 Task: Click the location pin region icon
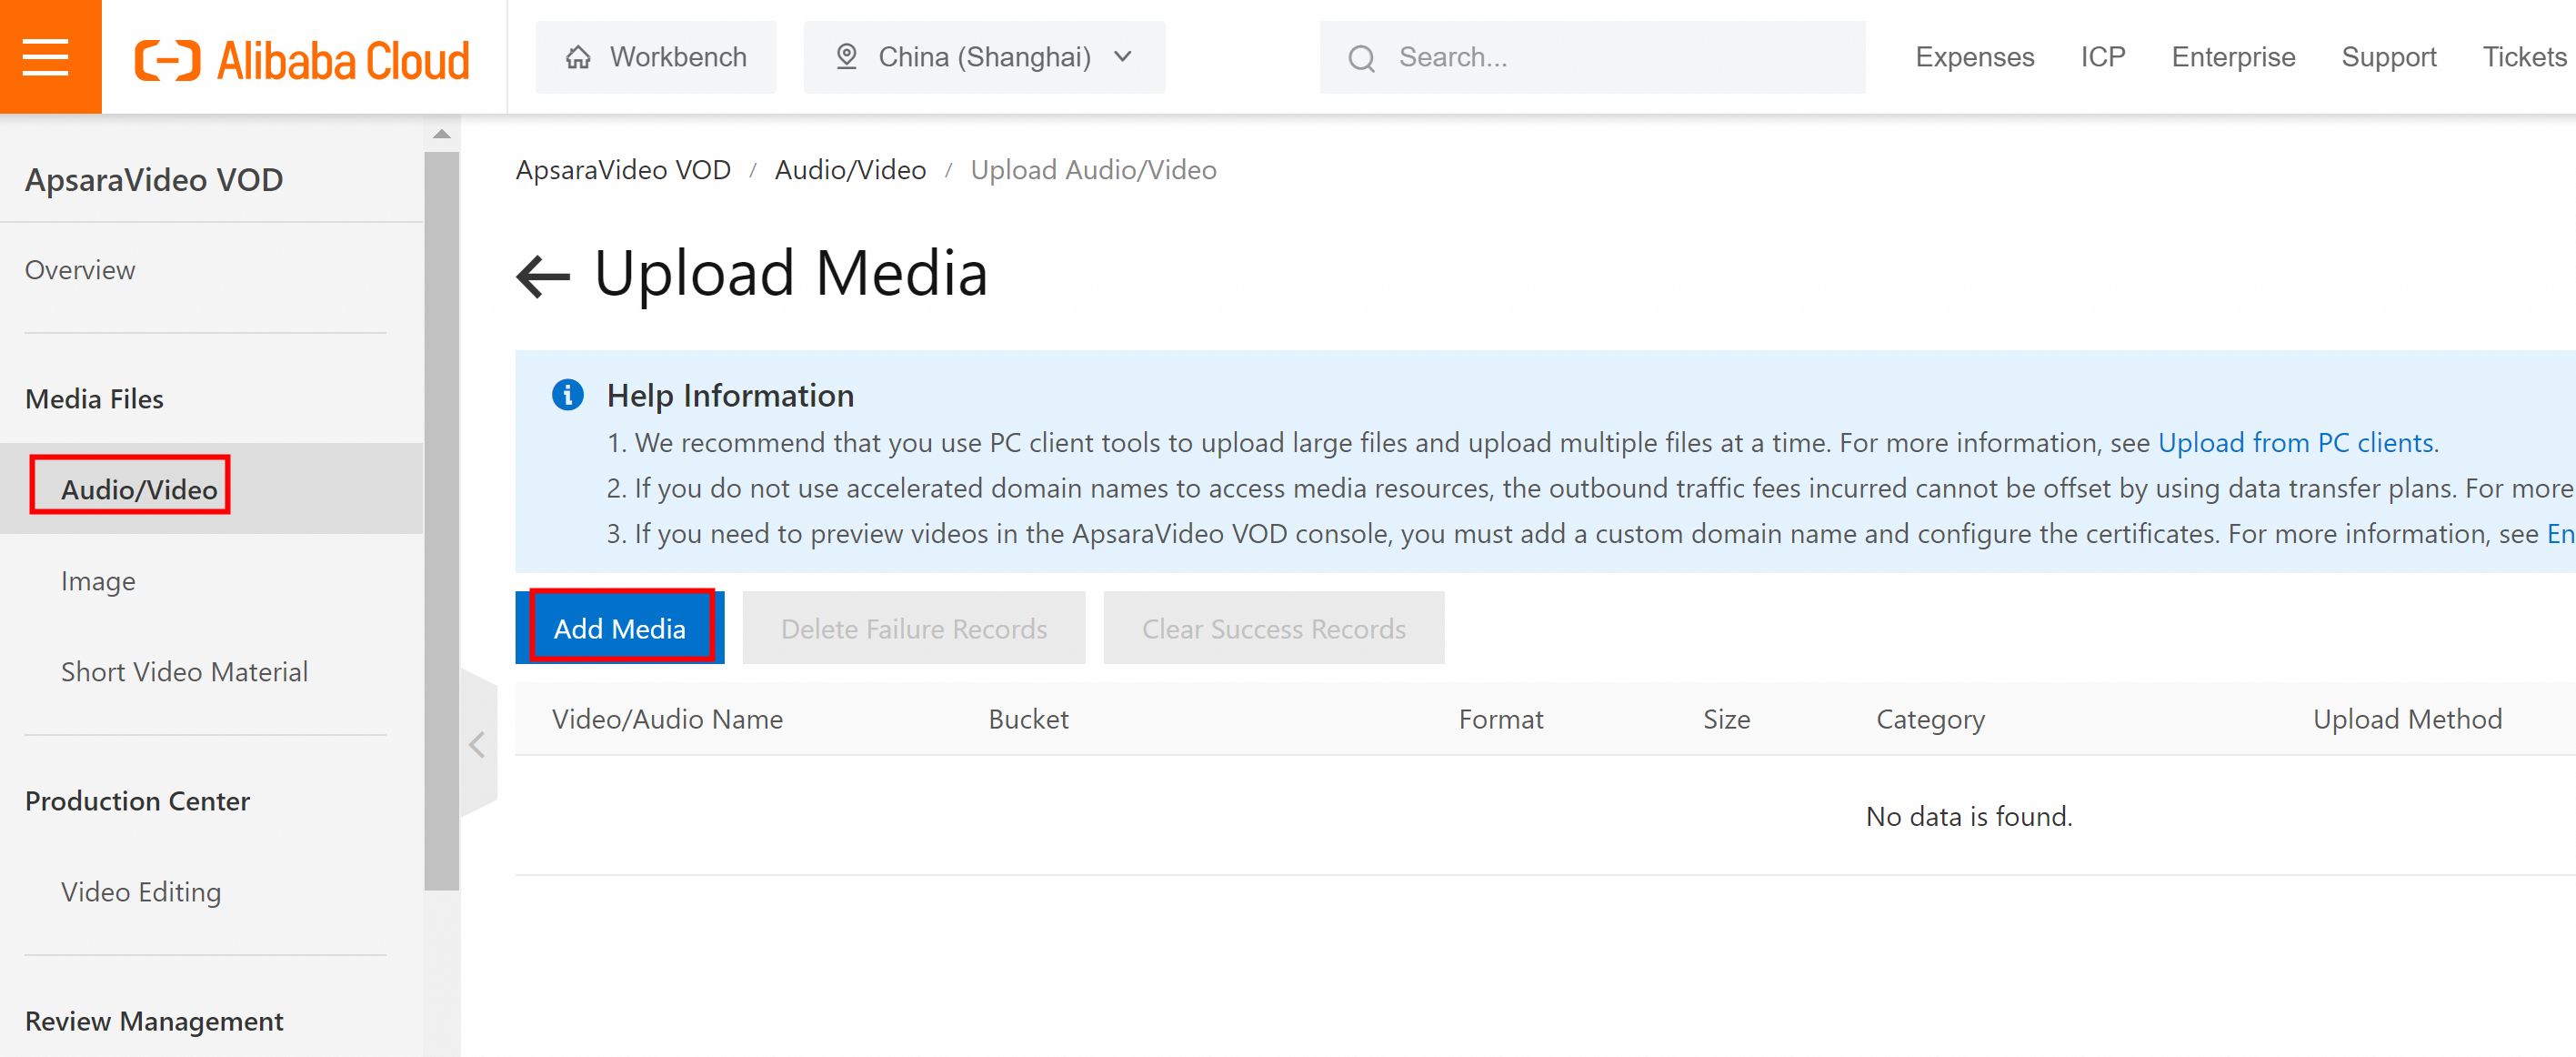pyautogui.click(x=846, y=57)
